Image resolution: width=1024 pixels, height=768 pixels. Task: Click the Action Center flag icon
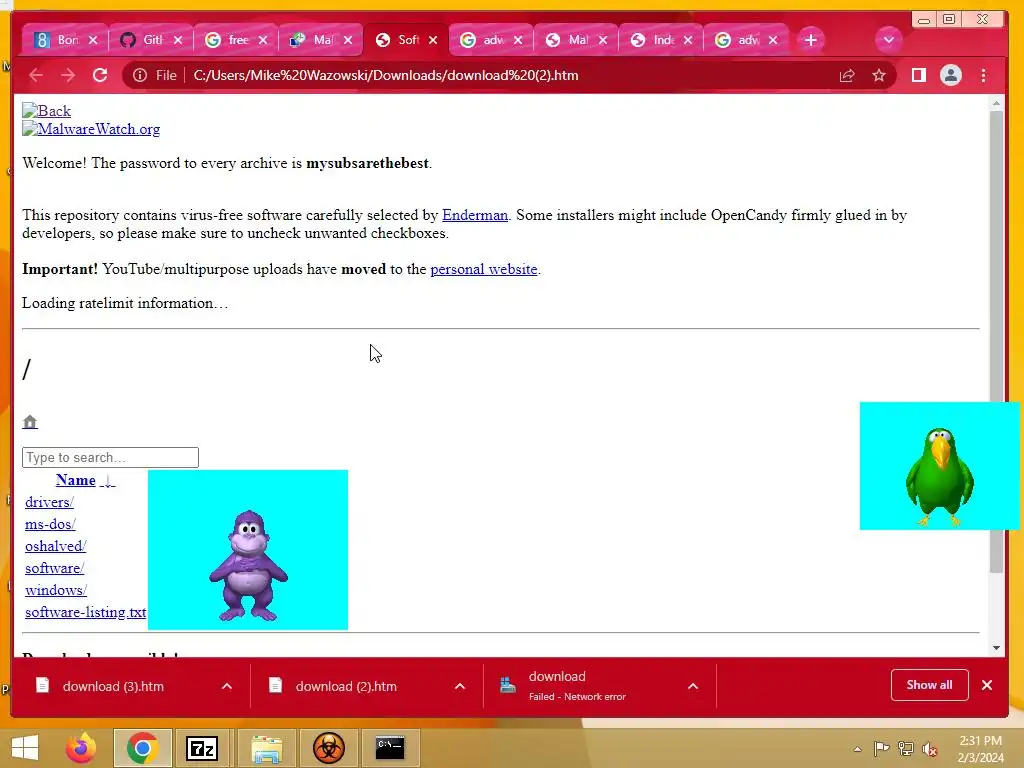(x=881, y=749)
